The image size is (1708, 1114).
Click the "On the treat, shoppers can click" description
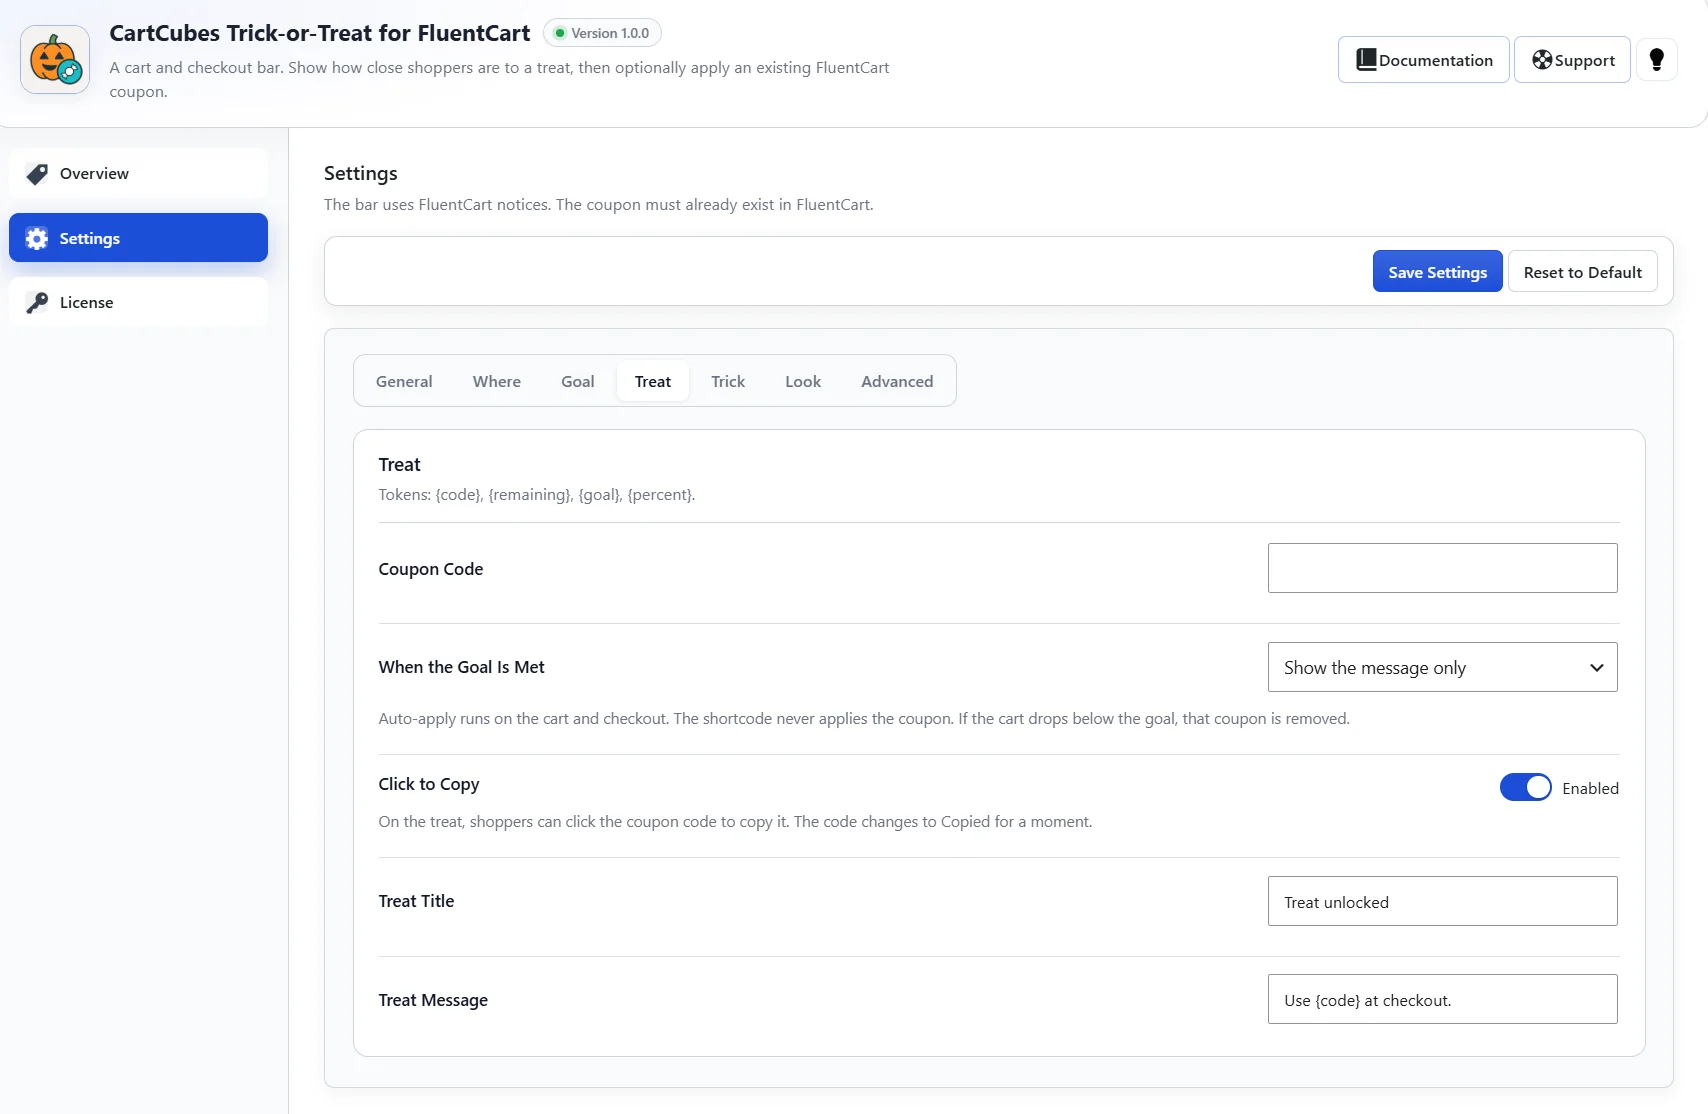click(735, 822)
